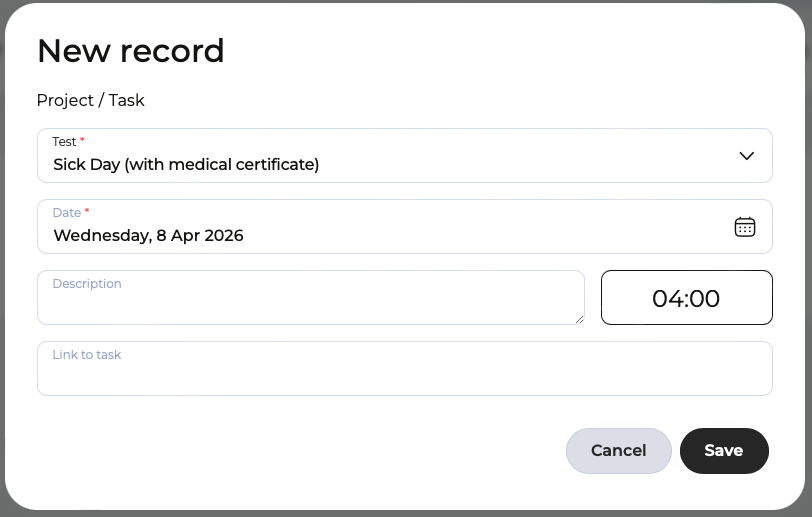Click the "Description" placeholder label

87,284
